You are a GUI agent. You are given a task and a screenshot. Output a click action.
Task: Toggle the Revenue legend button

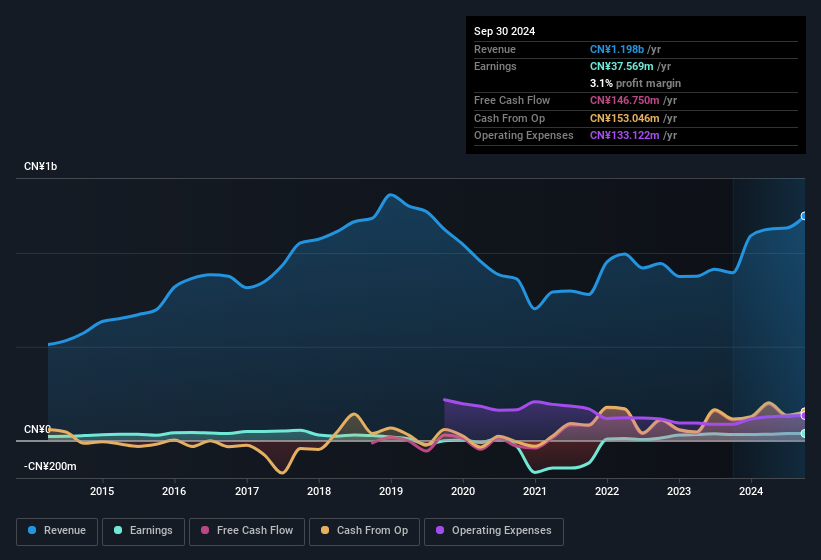[x=57, y=531]
